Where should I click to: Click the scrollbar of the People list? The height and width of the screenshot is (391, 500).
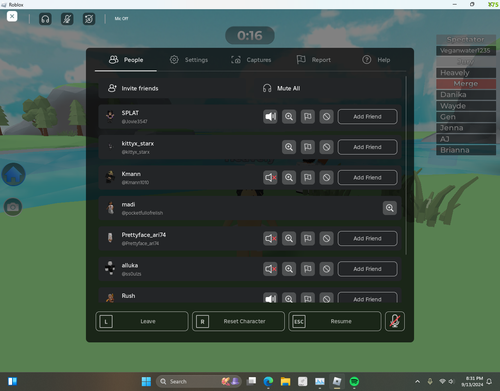tap(406, 166)
